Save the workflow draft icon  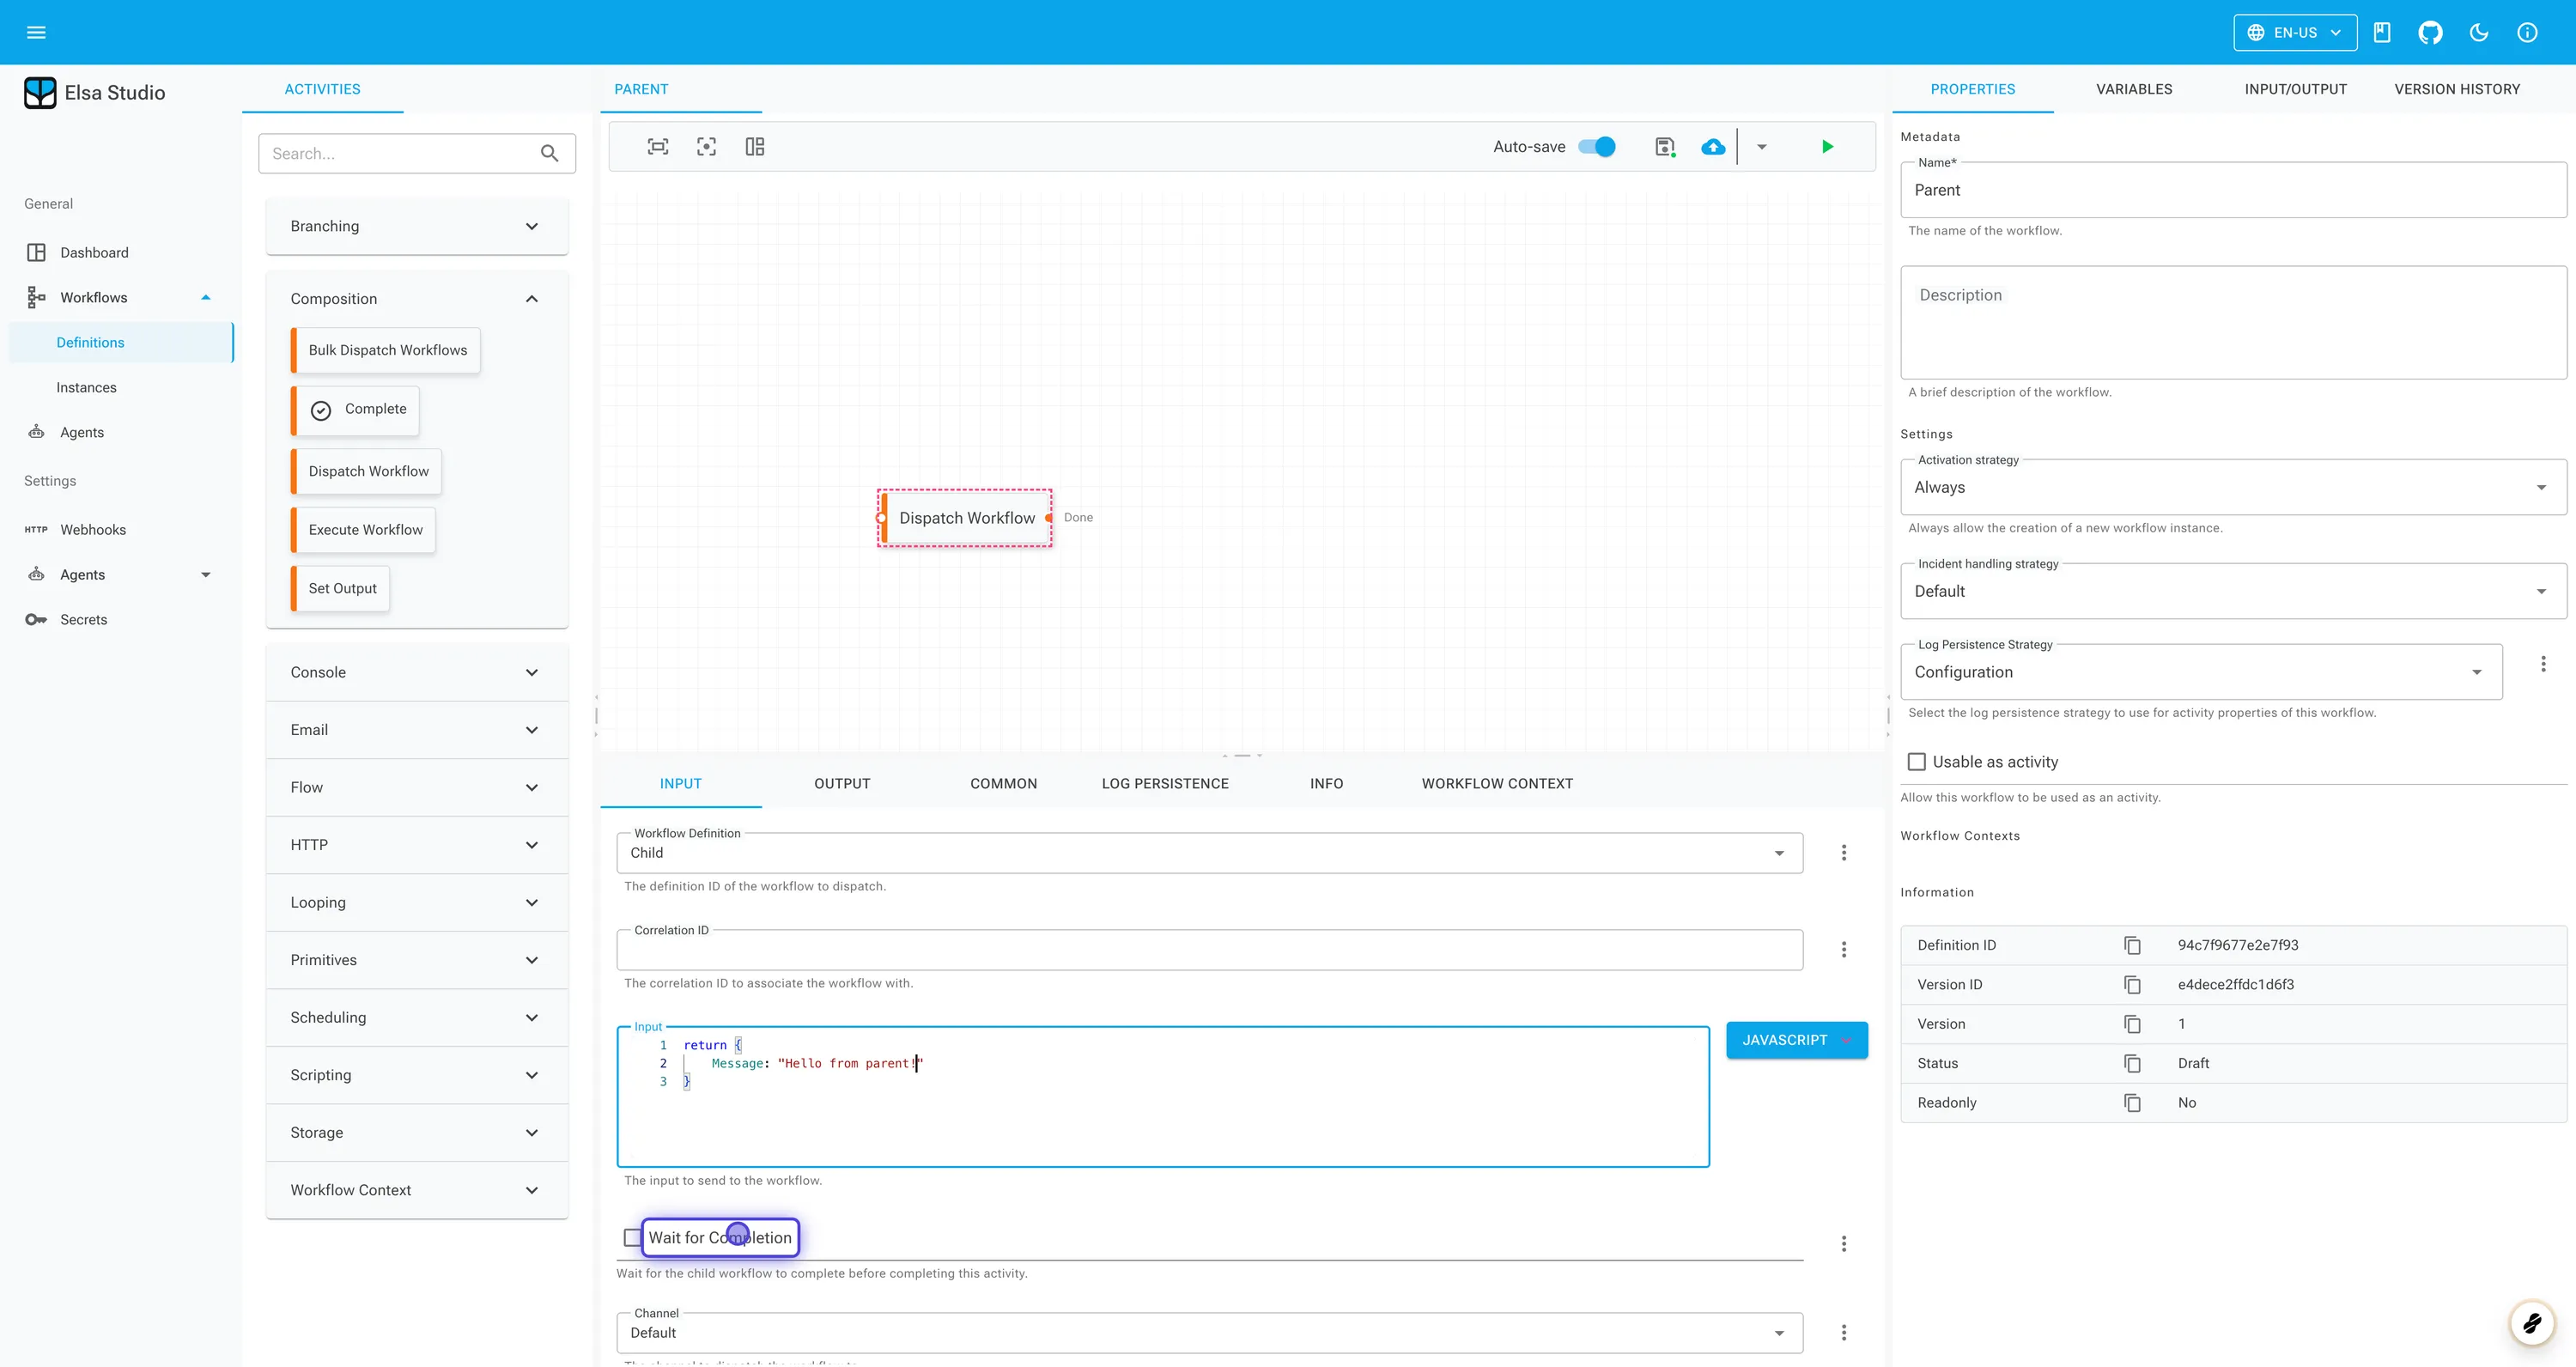(x=1665, y=147)
